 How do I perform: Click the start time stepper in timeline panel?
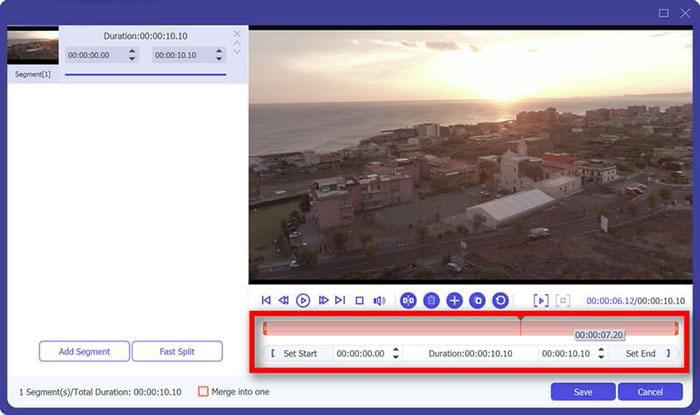395,353
